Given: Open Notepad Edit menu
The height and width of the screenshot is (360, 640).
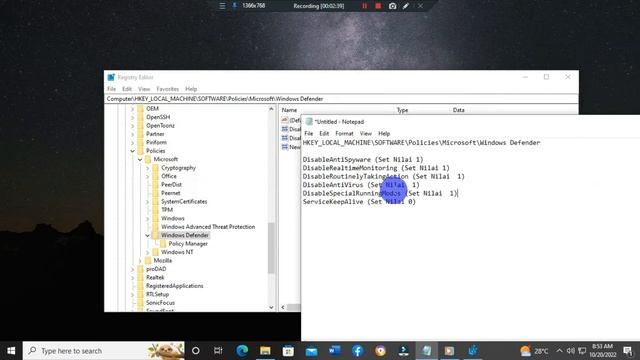Looking at the screenshot, I should [324, 133].
